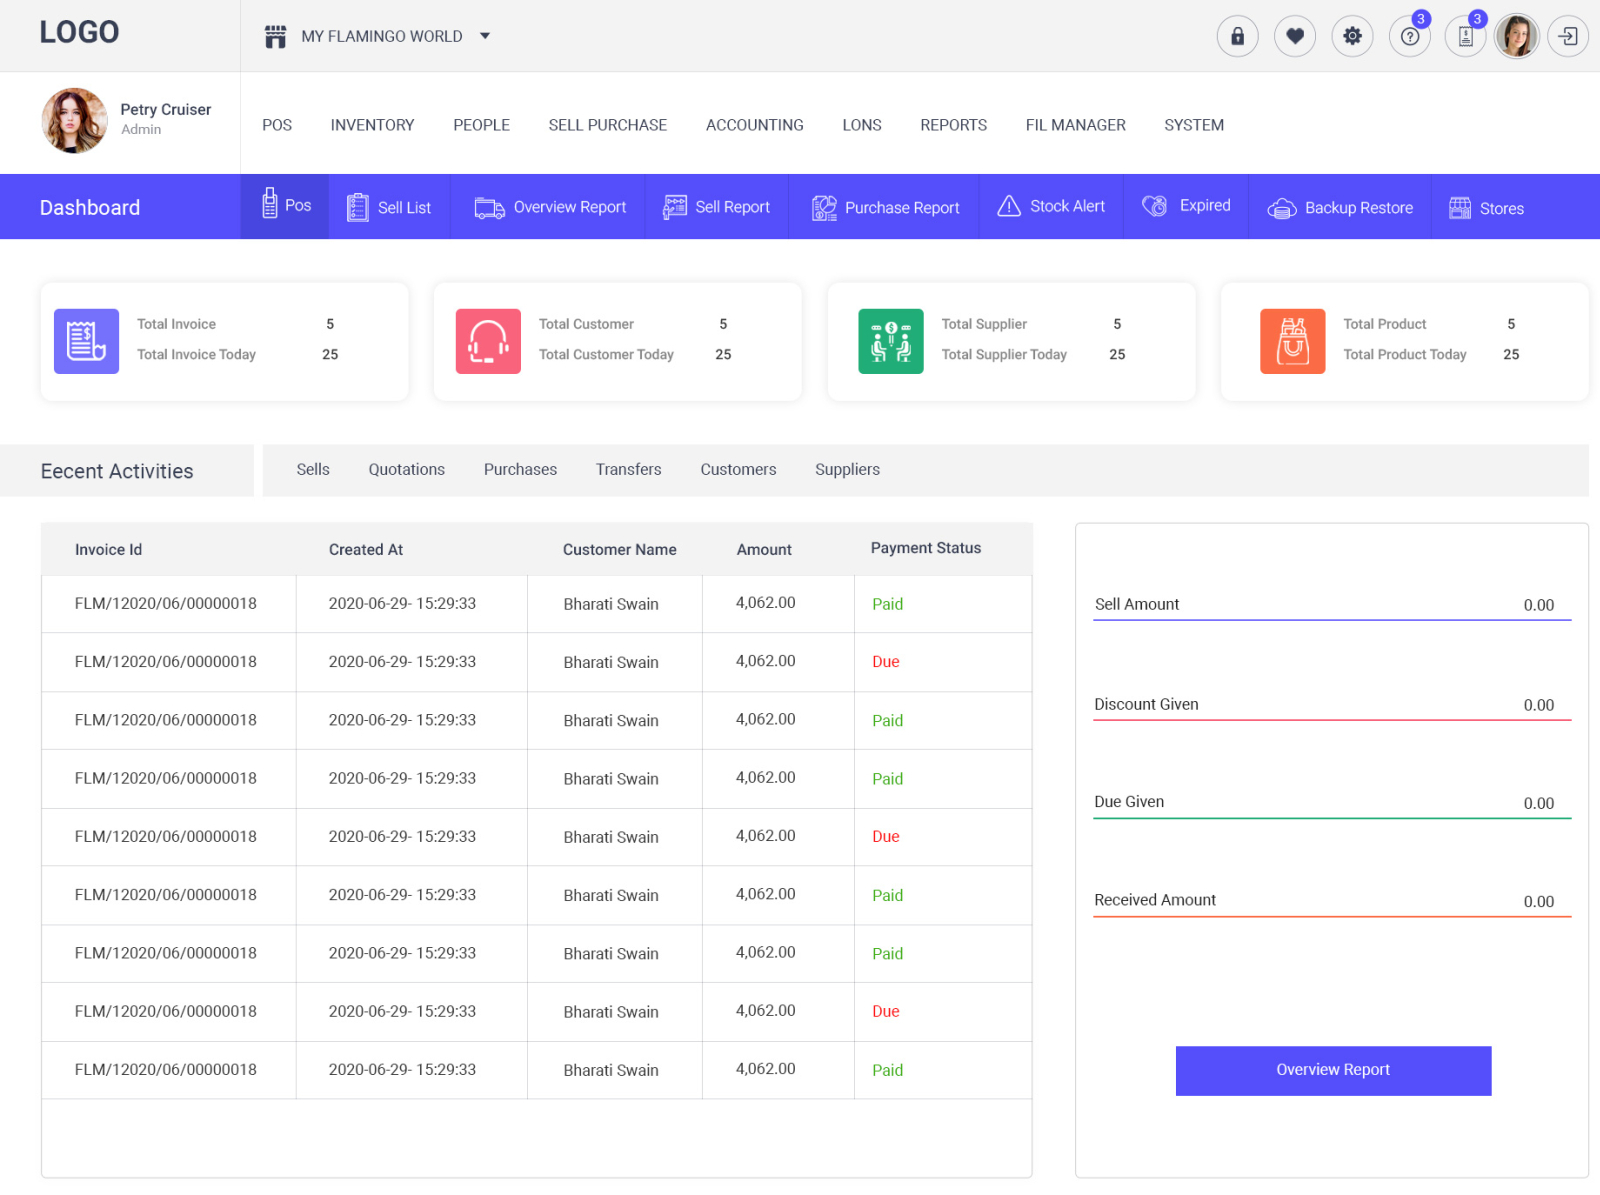The height and width of the screenshot is (1195, 1600).
Task: Click the Sell Report icon
Action: pyautogui.click(x=675, y=207)
